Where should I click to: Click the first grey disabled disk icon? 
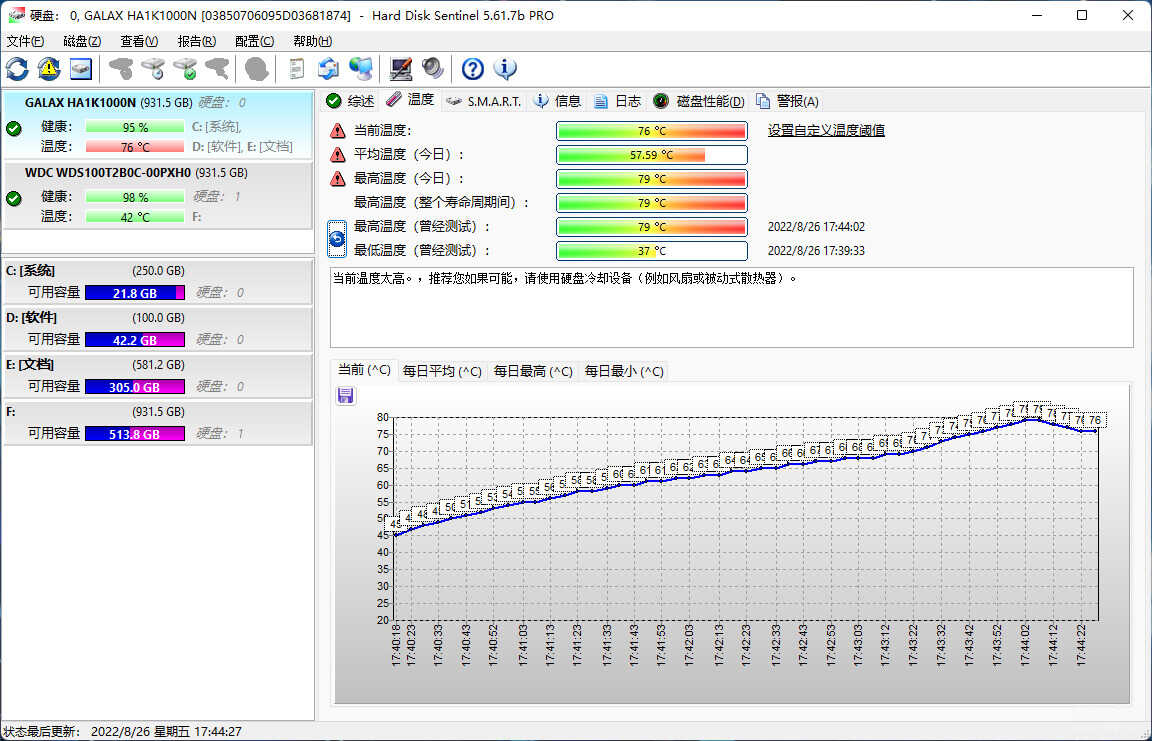tap(121, 69)
